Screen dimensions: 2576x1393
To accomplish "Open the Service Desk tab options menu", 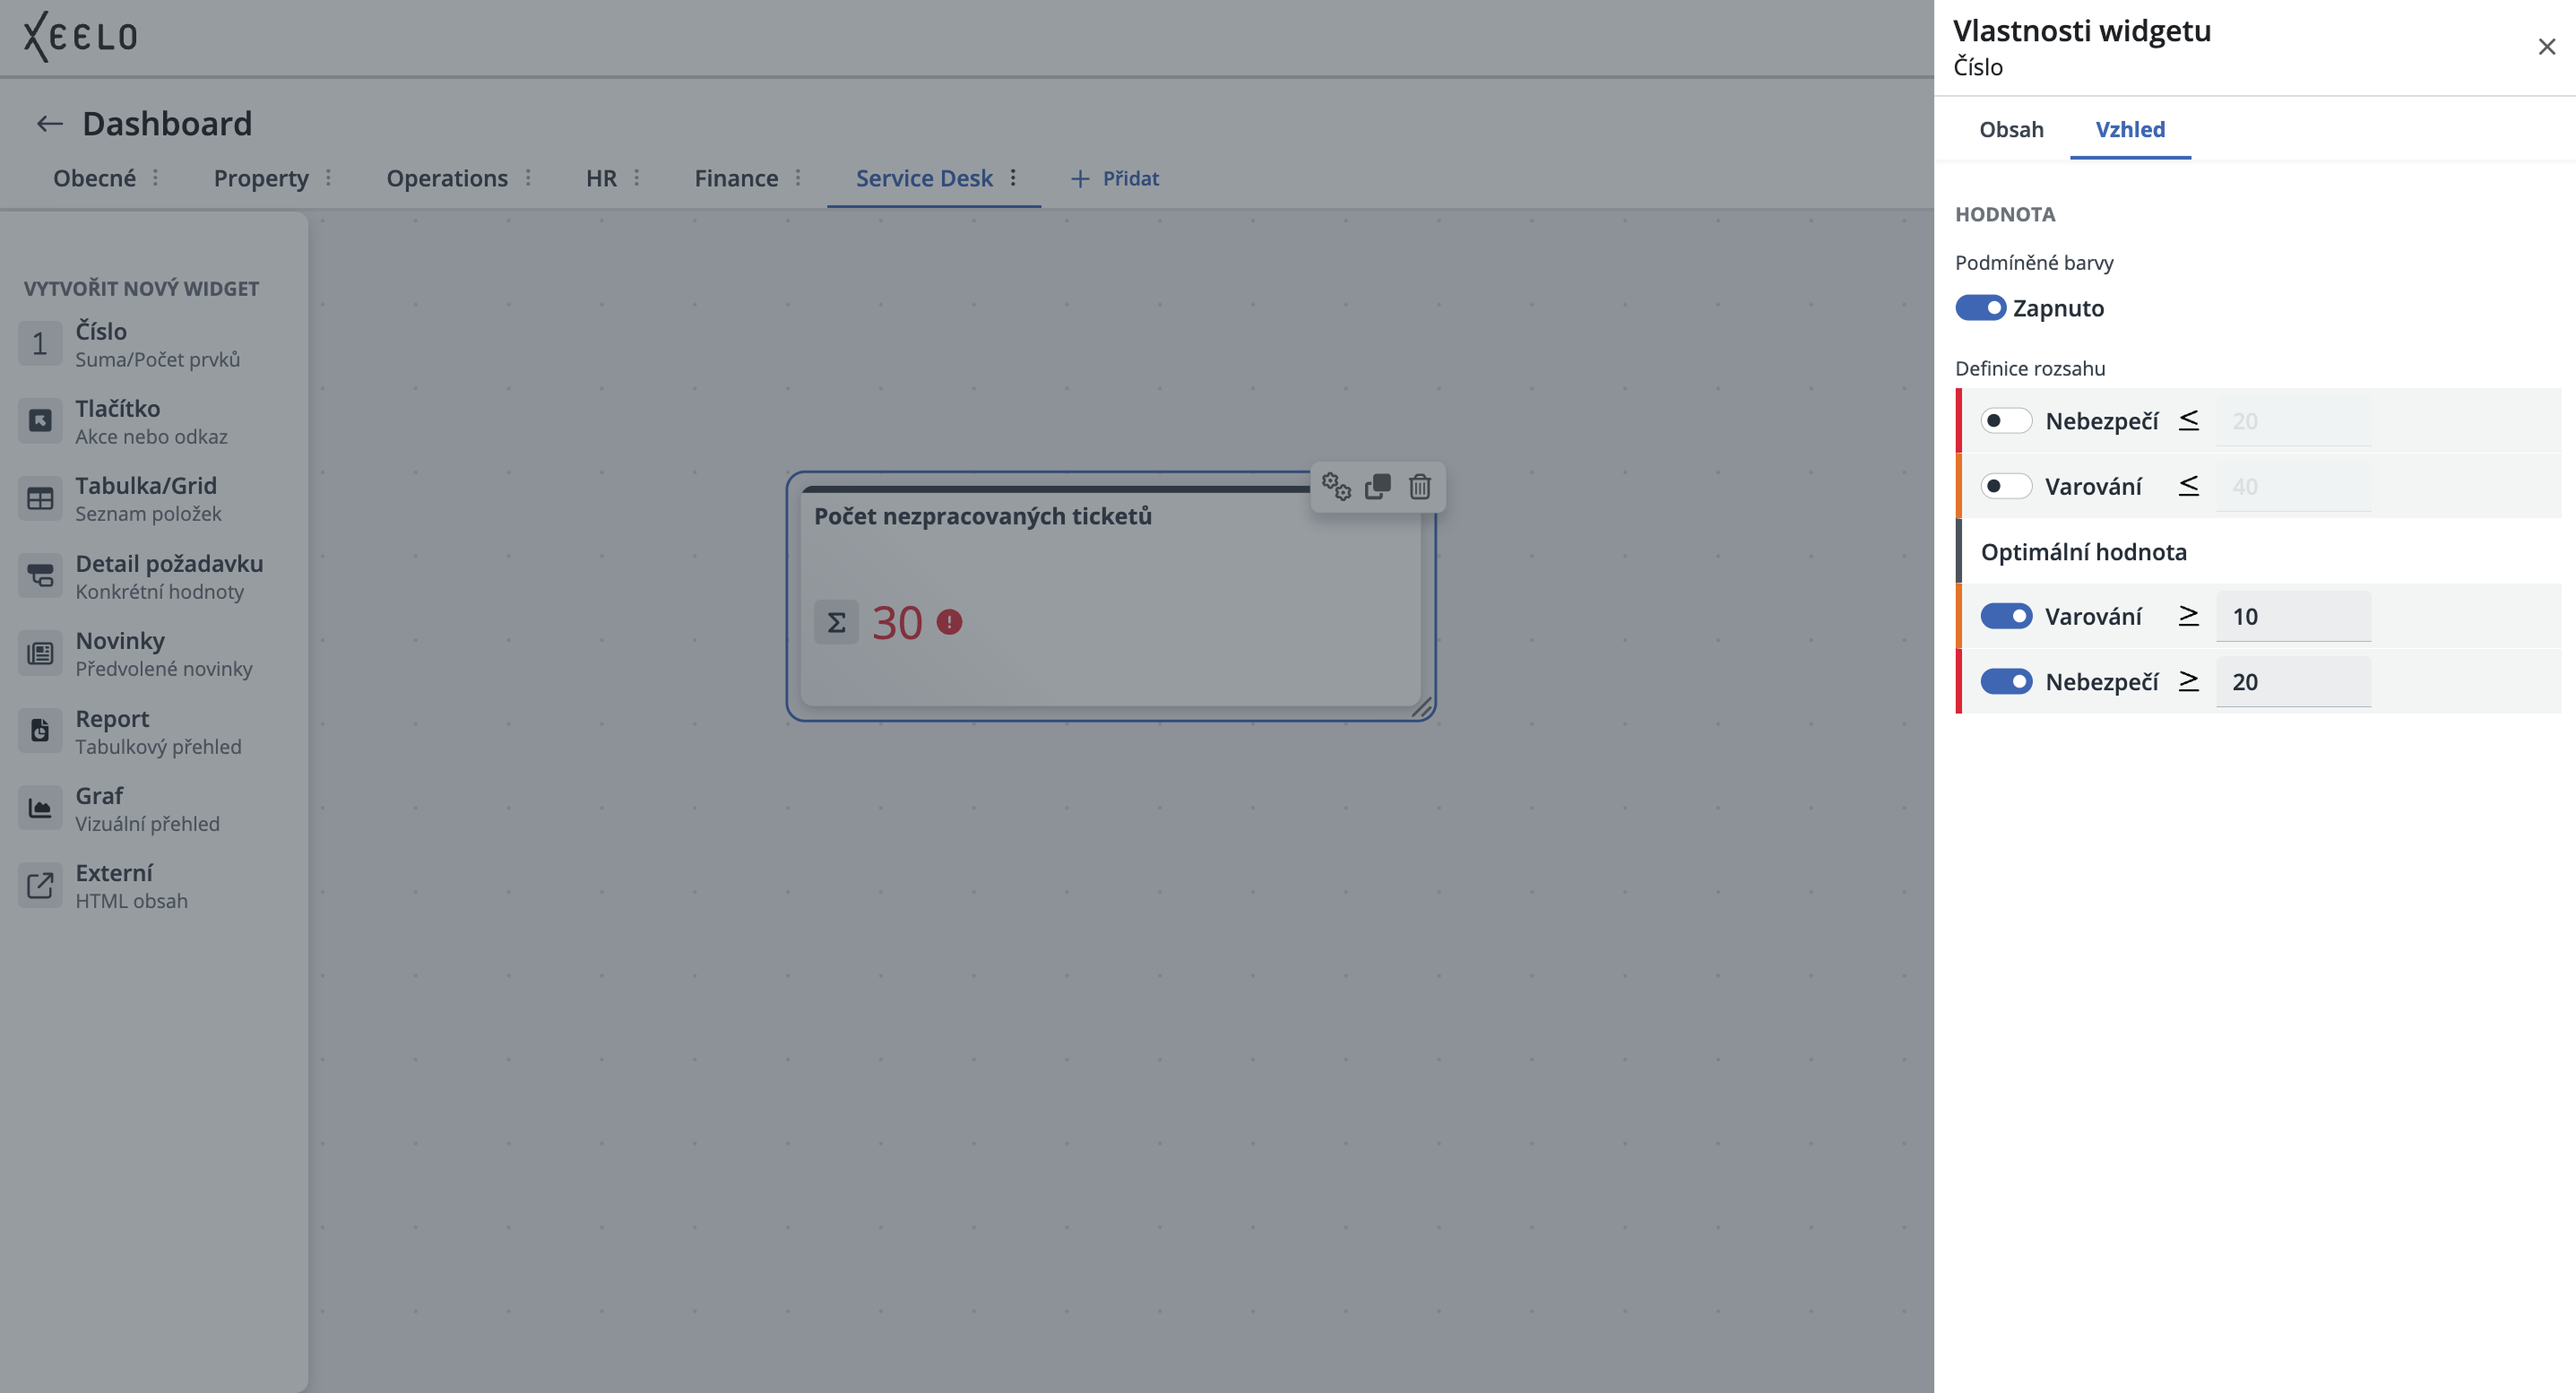I will (x=1013, y=178).
